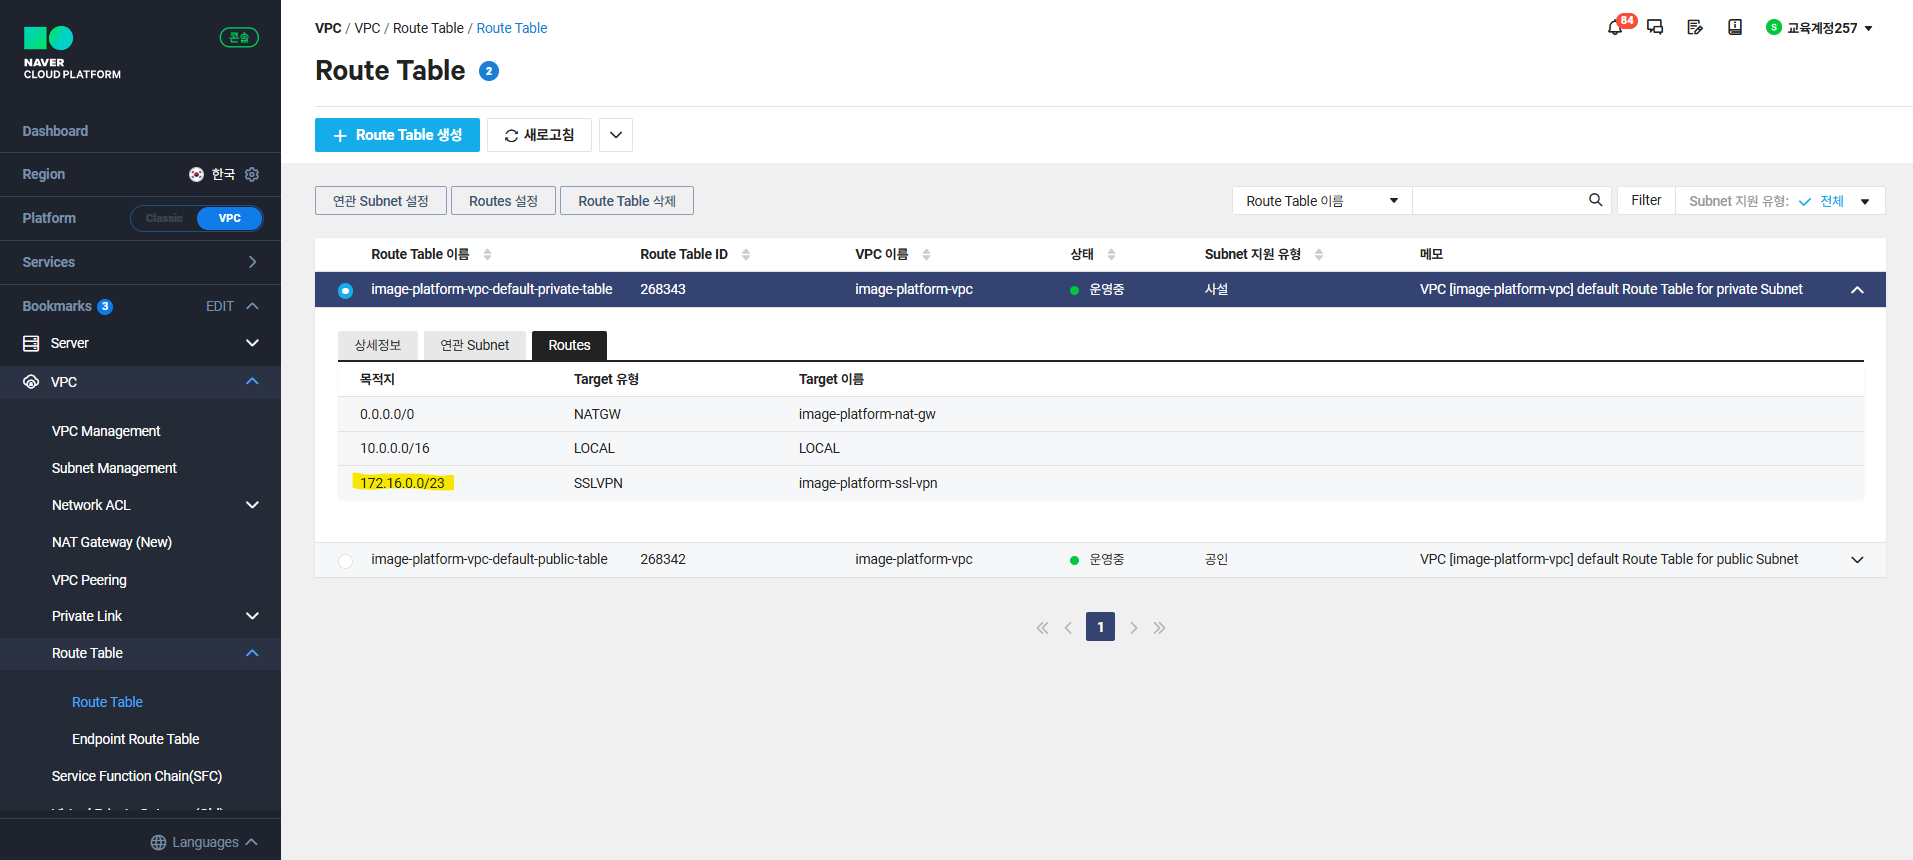Click the VPC cloud icon in sidebar
Image resolution: width=1913 pixels, height=860 pixels.
[31, 382]
